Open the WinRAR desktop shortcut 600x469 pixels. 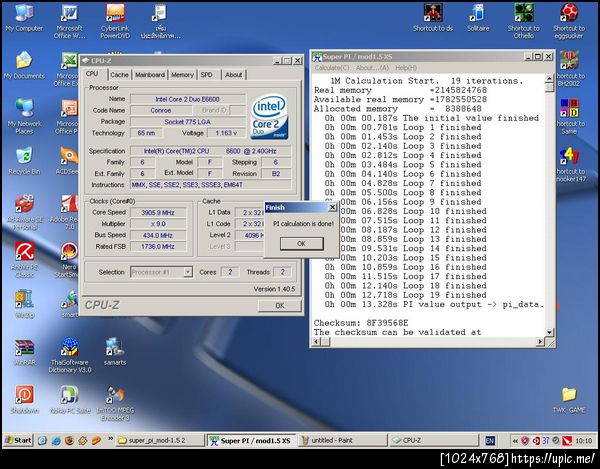pyautogui.click(x=24, y=349)
